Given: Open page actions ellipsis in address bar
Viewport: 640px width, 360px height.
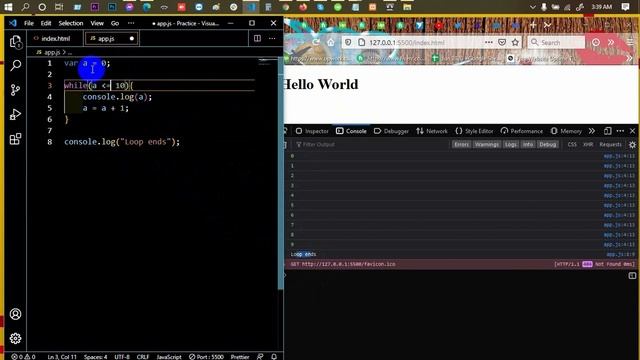Looking at the screenshot, I should (488, 42).
